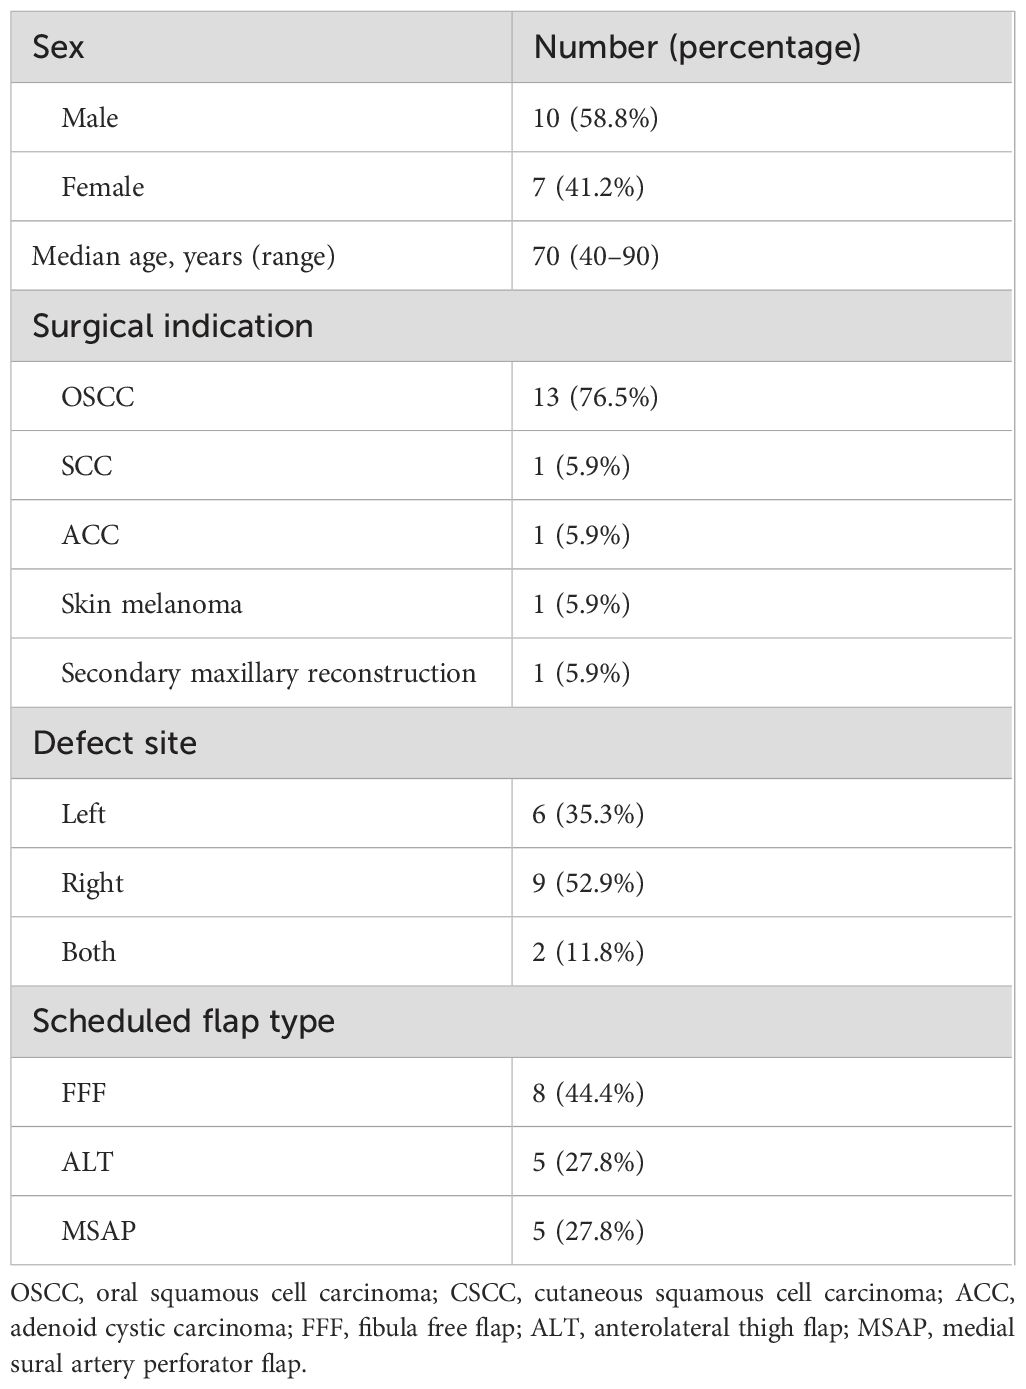1026x1389 pixels.
Task: Select the Secondary maxillary reconstruction label
Action: (x=268, y=673)
